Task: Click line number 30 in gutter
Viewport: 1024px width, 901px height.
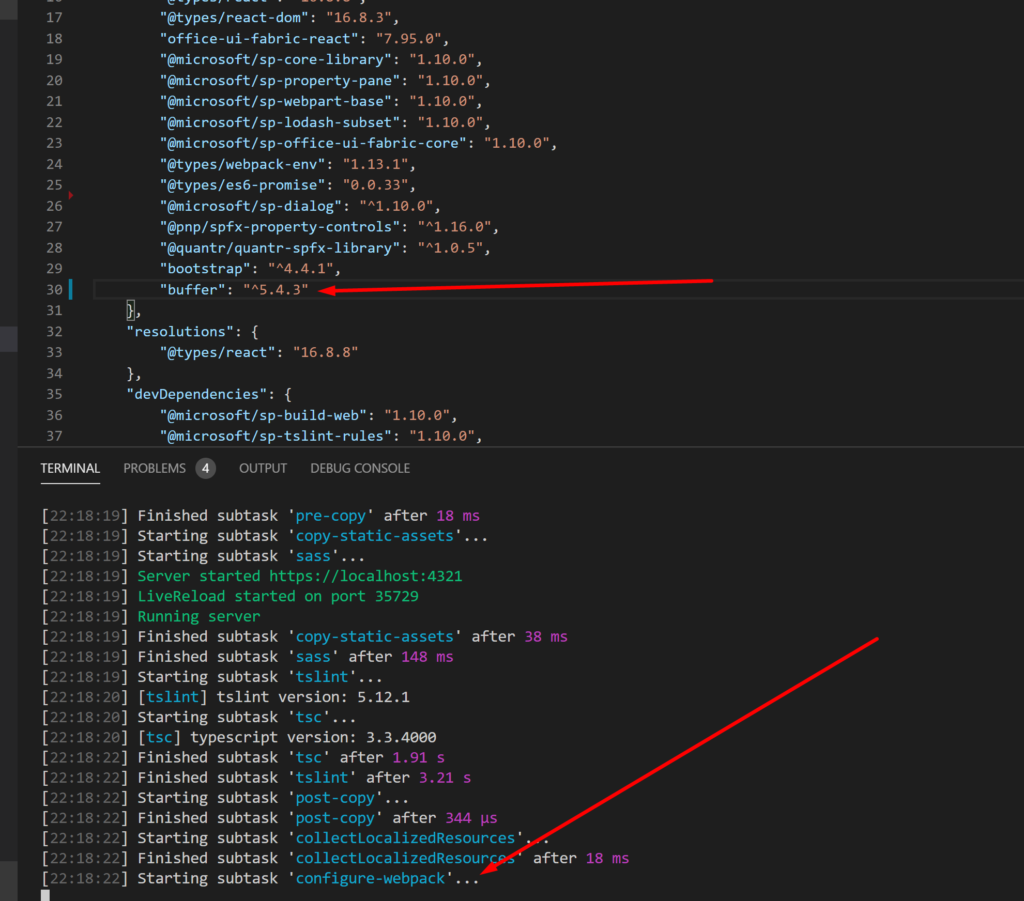Action: (54, 289)
